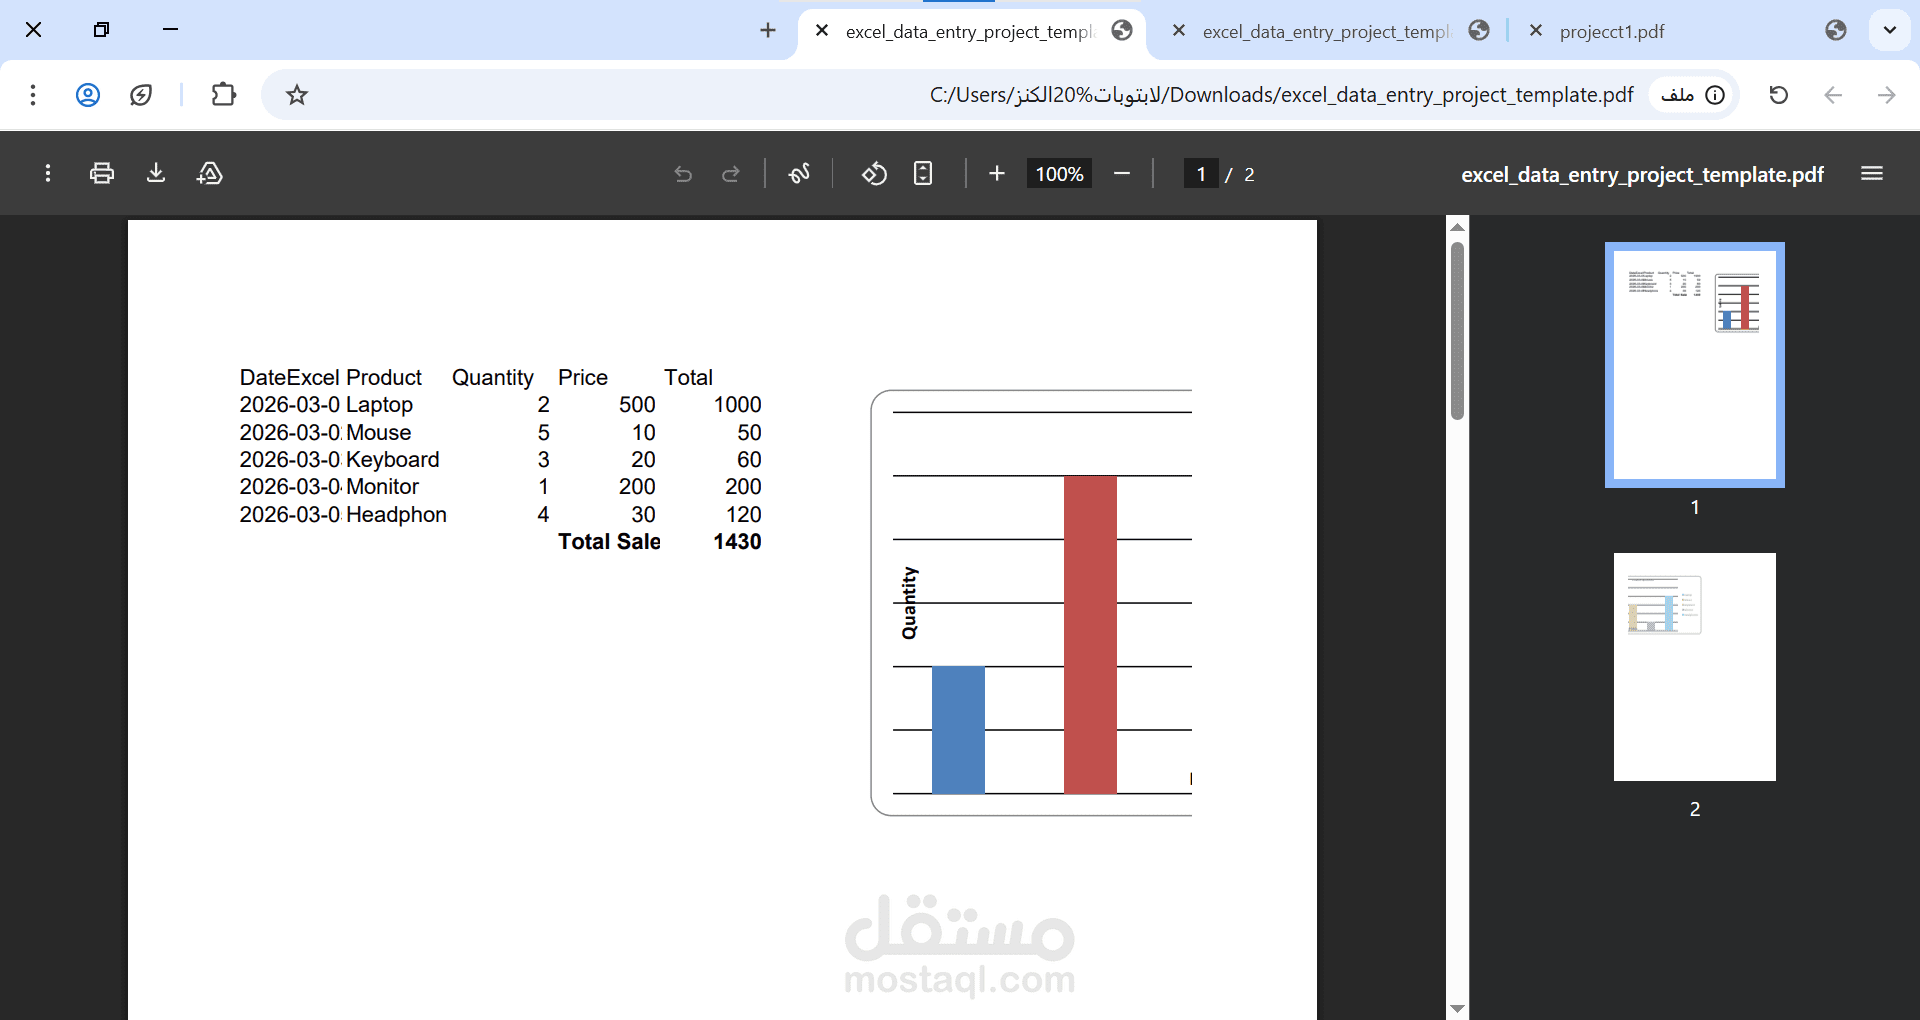1920x1020 pixels.
Task: Click the 'Headphon' product cell
Action: (396, 515)
